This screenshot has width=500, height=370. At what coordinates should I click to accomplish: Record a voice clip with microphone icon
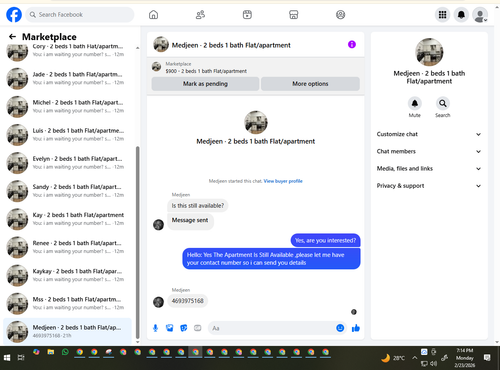(155, 328)
